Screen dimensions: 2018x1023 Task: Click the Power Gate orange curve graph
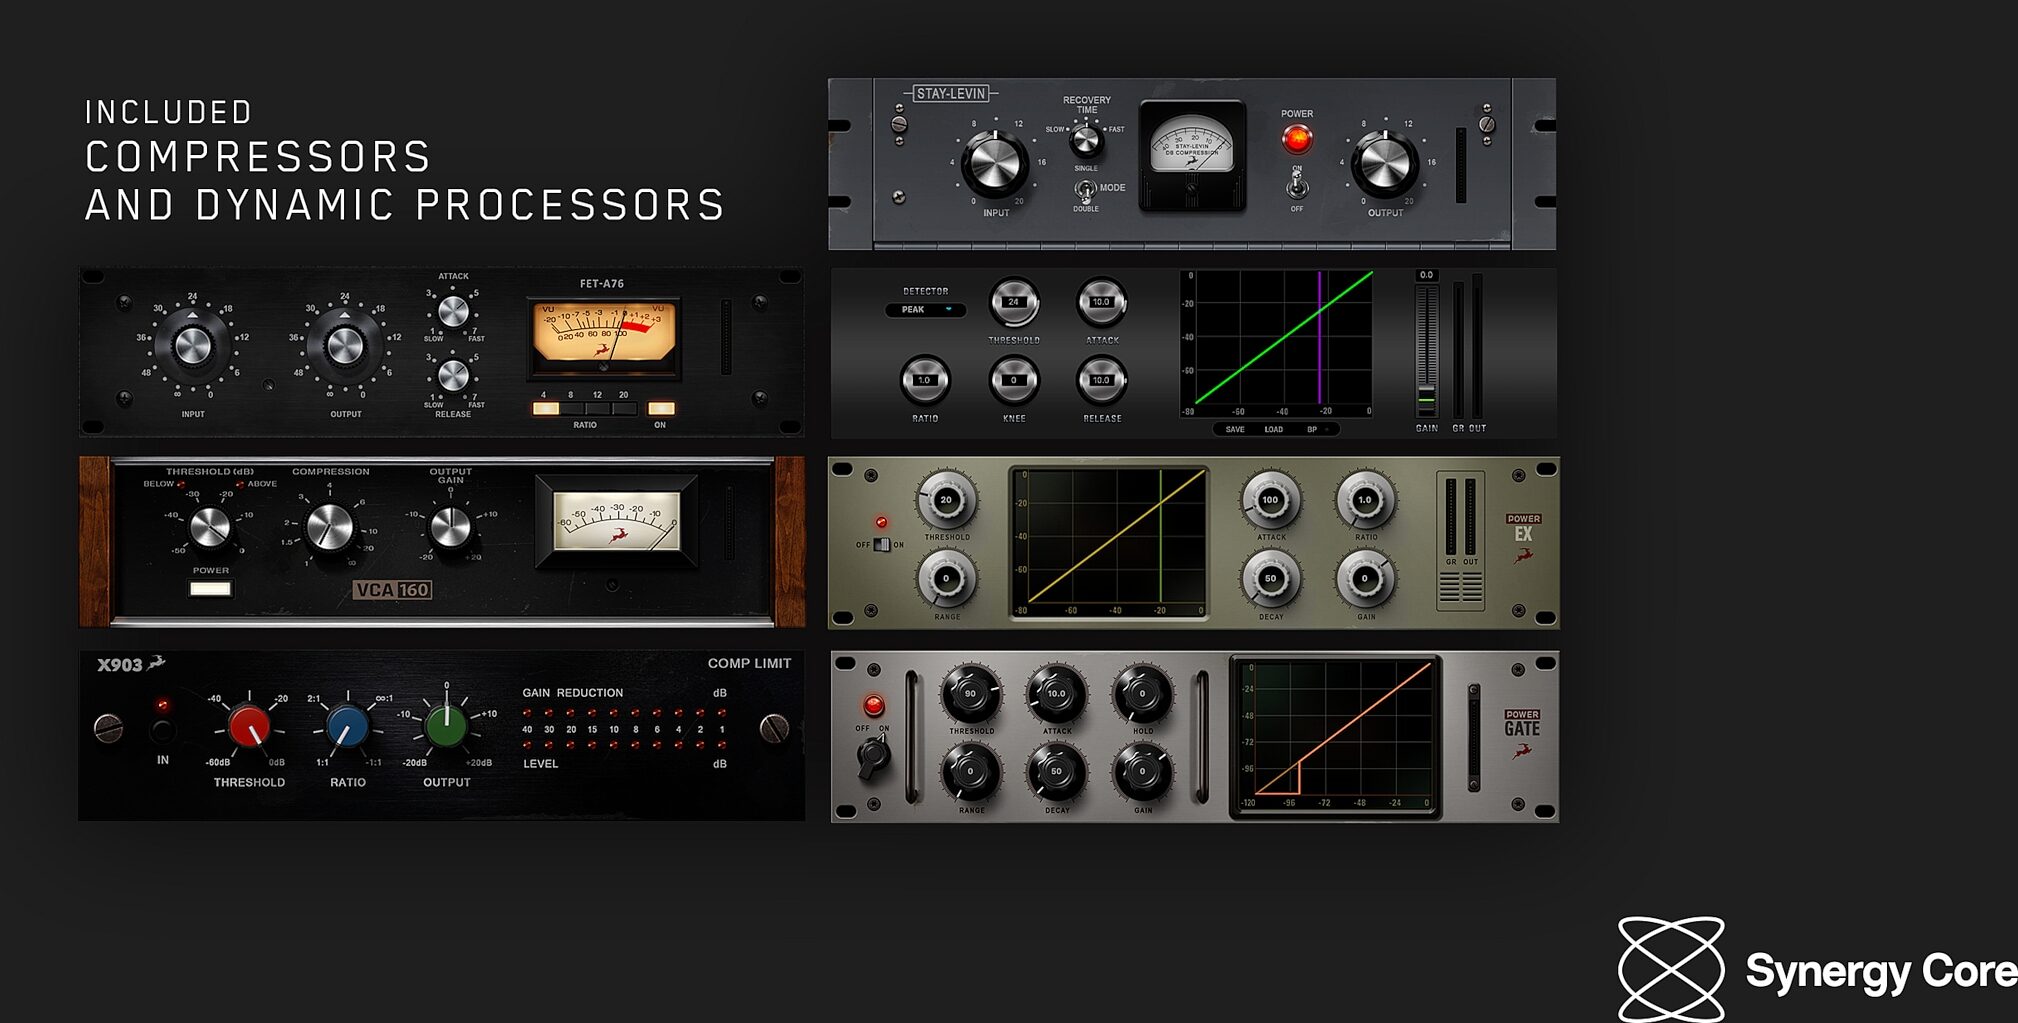click(1336, 737)
